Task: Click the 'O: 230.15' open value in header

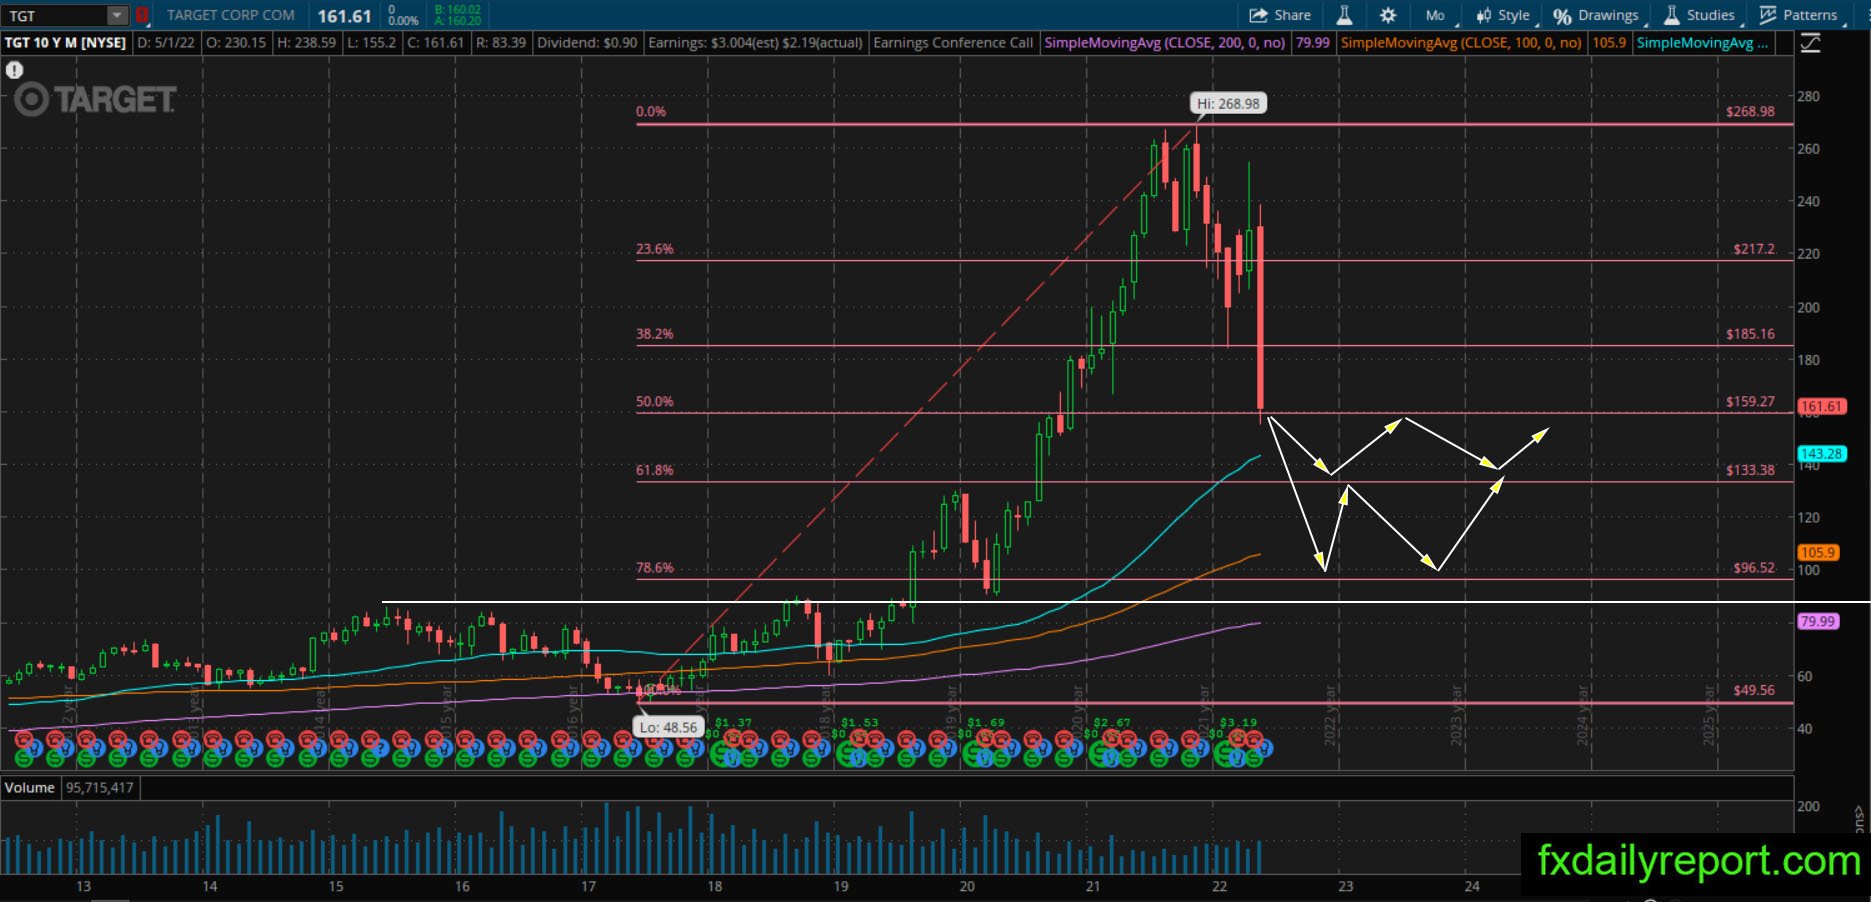Action: point(236,43)
